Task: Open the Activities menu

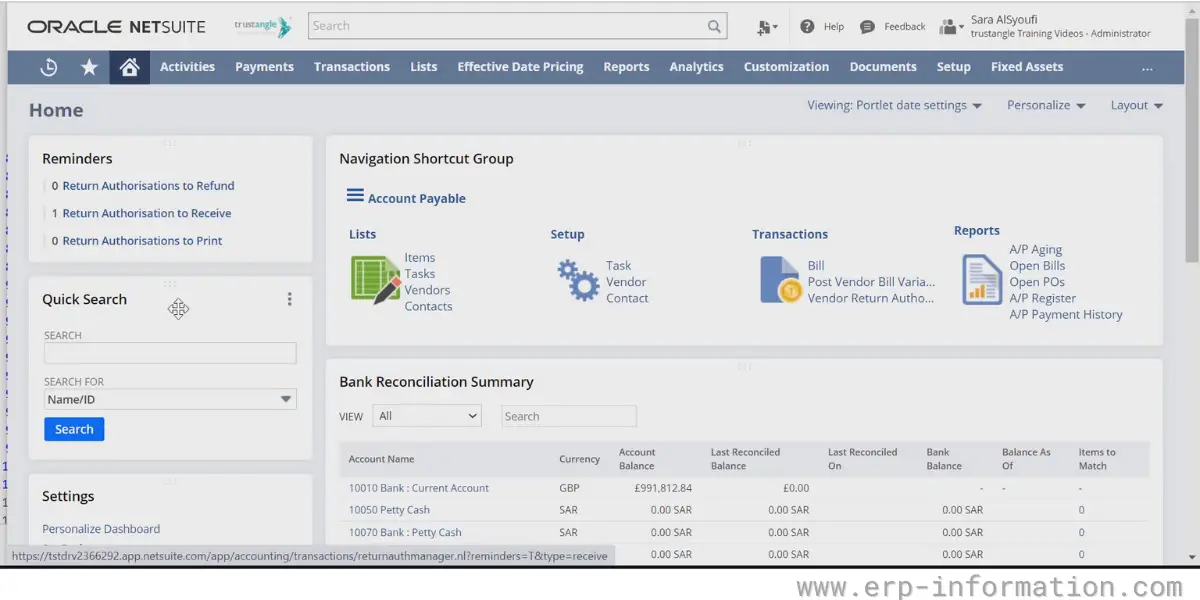Action: [x=188, y=67]
